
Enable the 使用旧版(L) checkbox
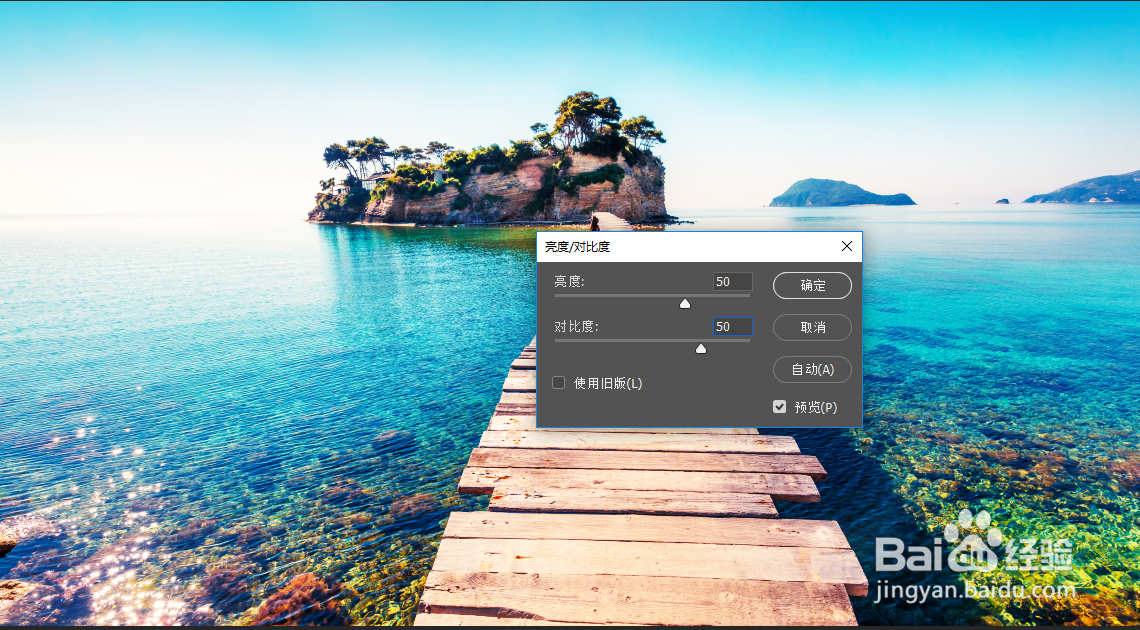click(x=558, y=383)
